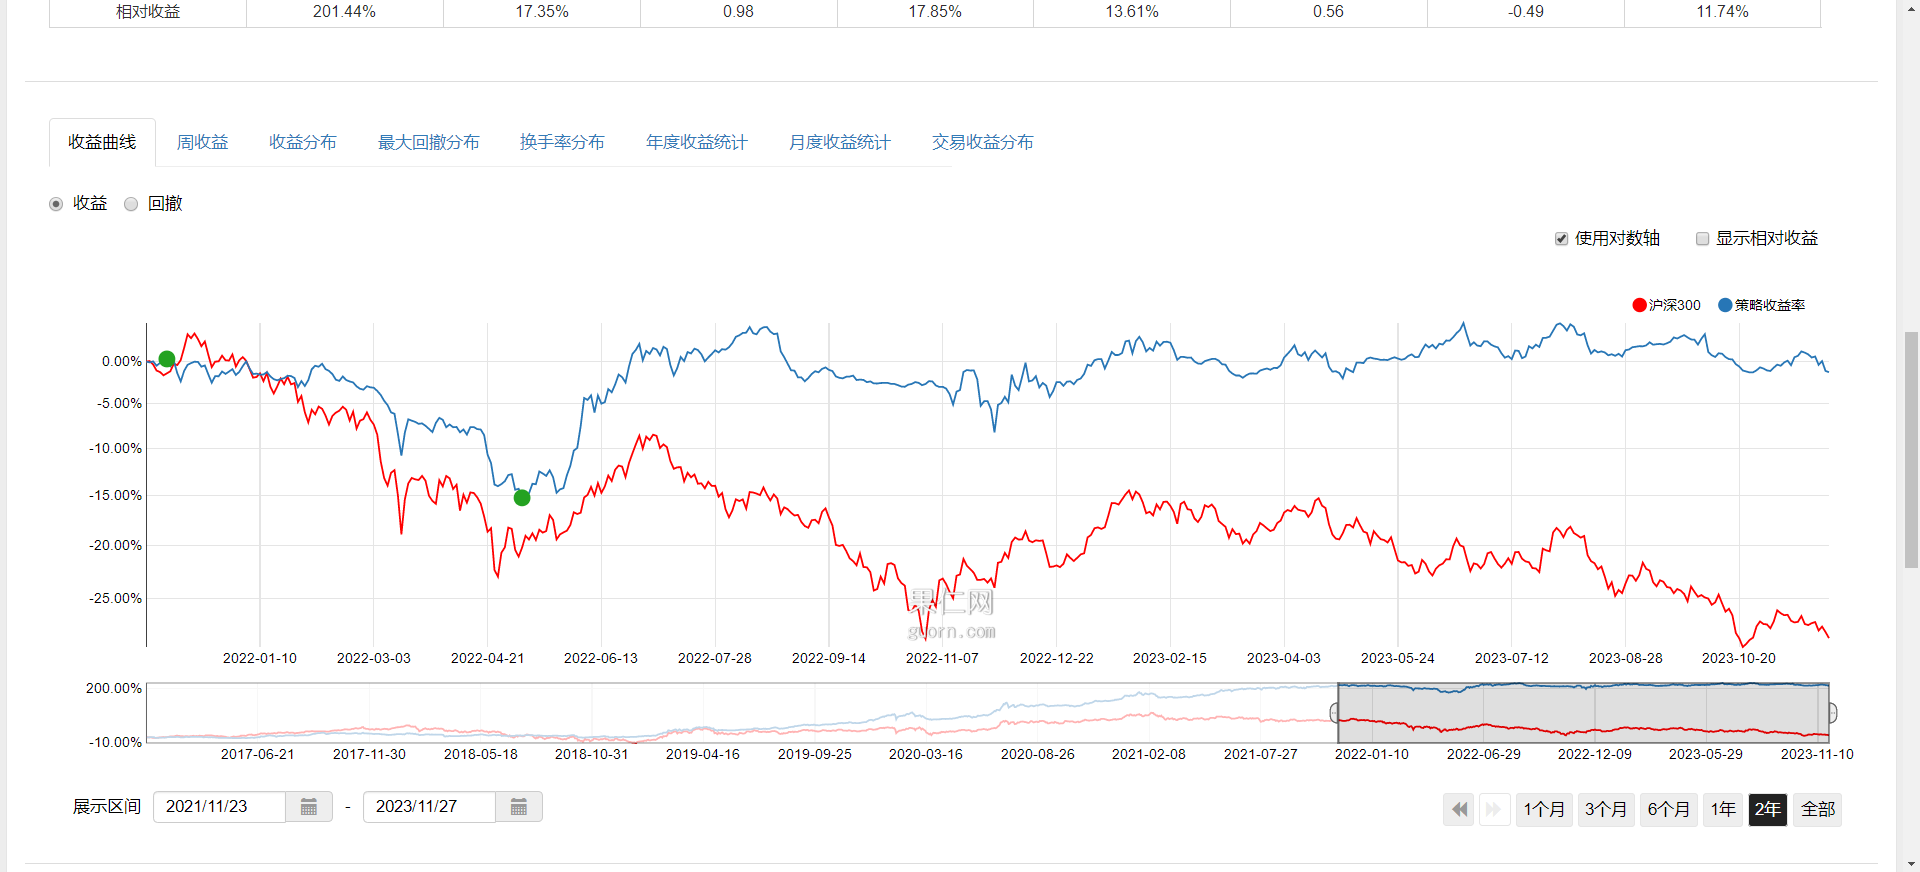This screenshot has height=872, width=1920.
Task: Toggle the red 沪深300 legend marker
Action: [x=1639, y=305]
